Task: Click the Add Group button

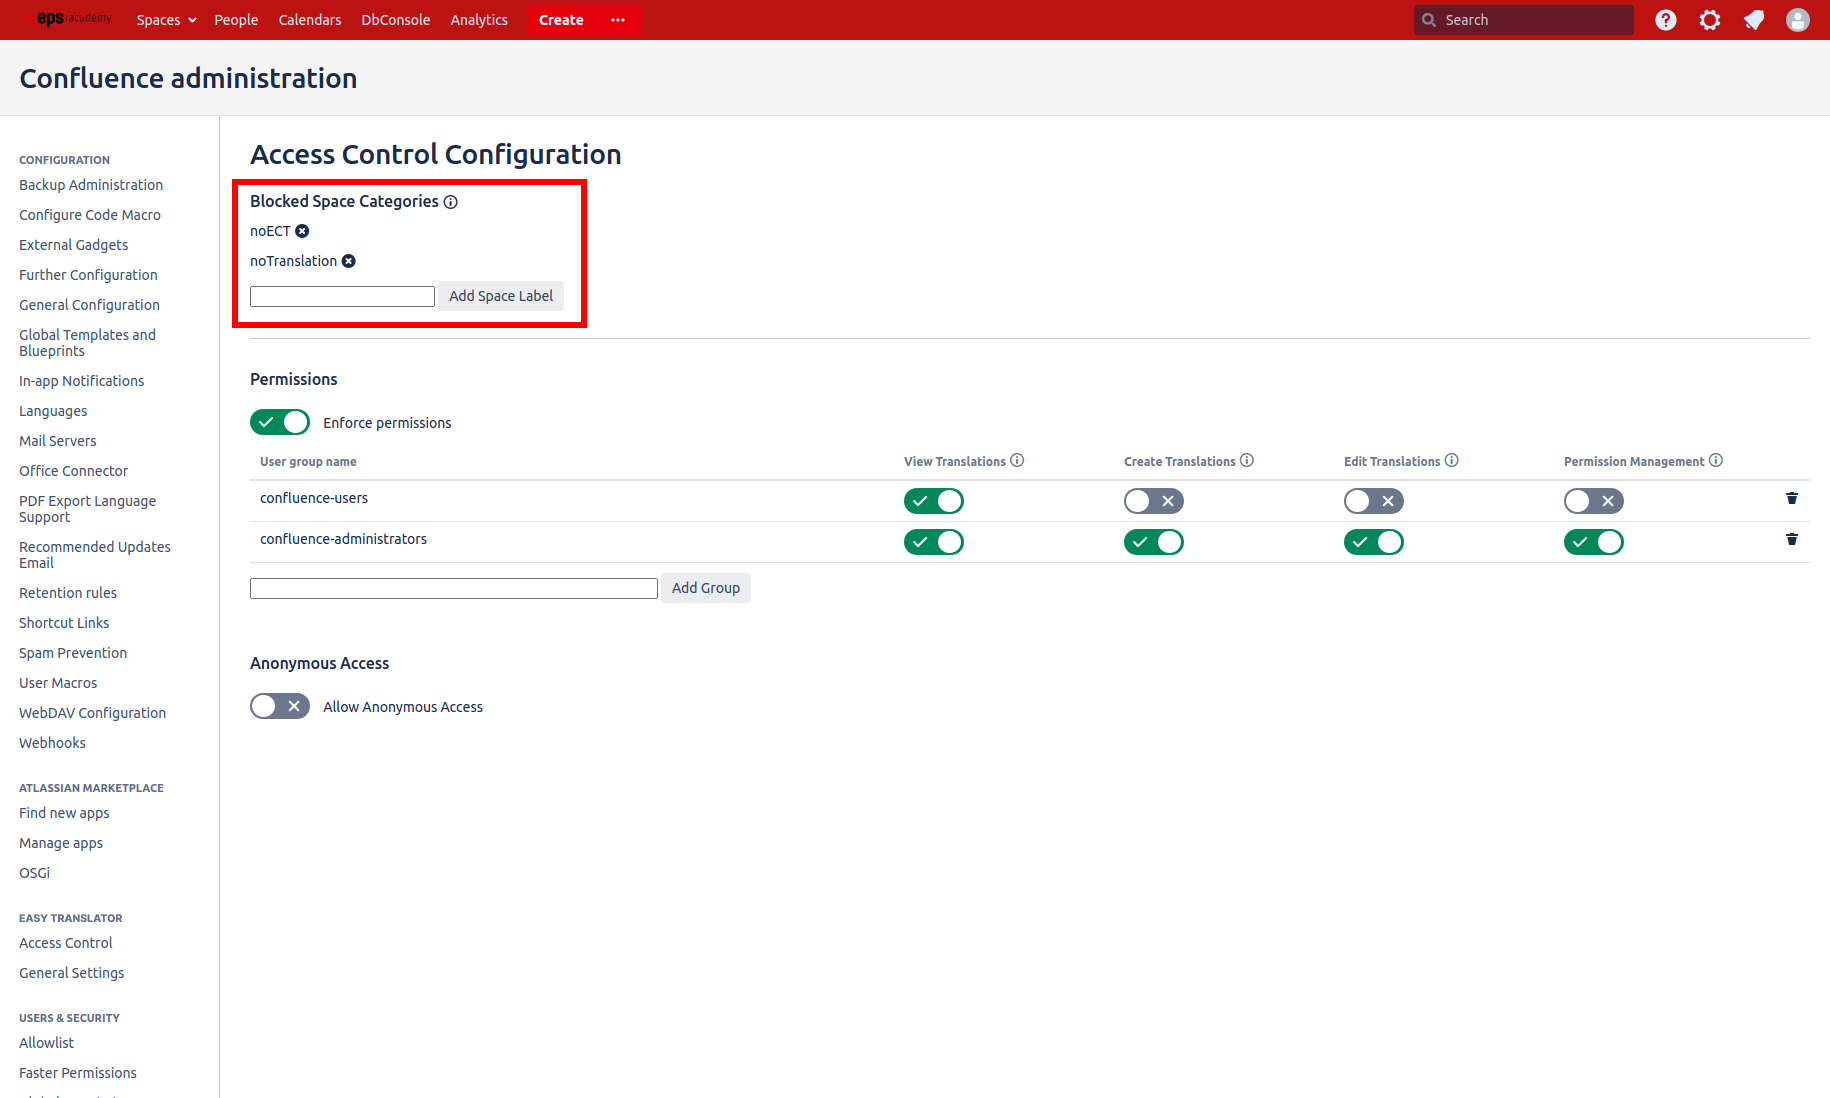Action: click(x=706, y=588)
